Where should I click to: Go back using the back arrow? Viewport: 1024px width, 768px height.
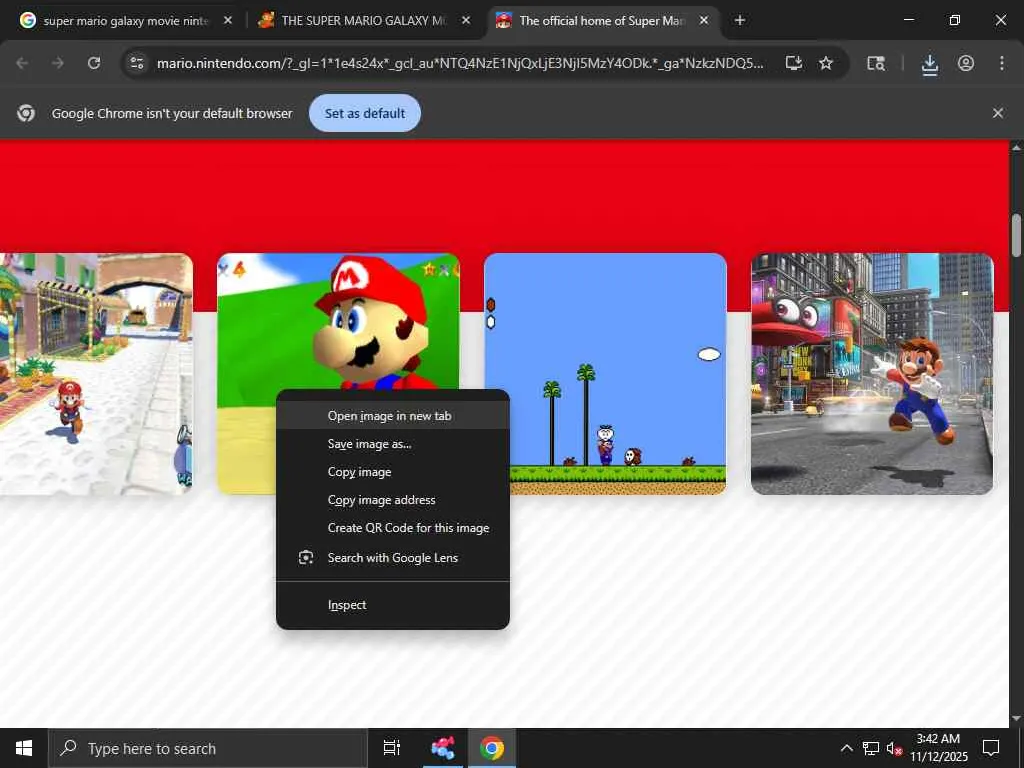(x=22, y=63)
